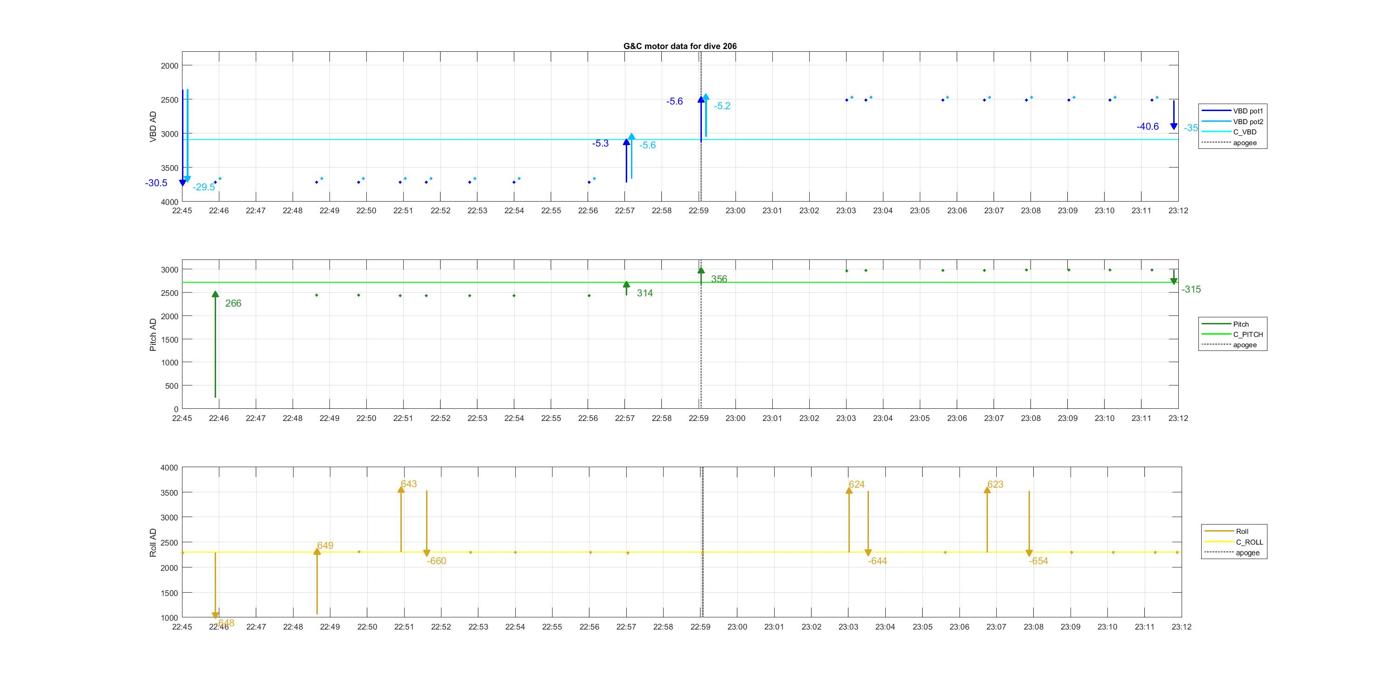Select the -644 roll data label
The image size is (1400, 693).
[878, 561]
